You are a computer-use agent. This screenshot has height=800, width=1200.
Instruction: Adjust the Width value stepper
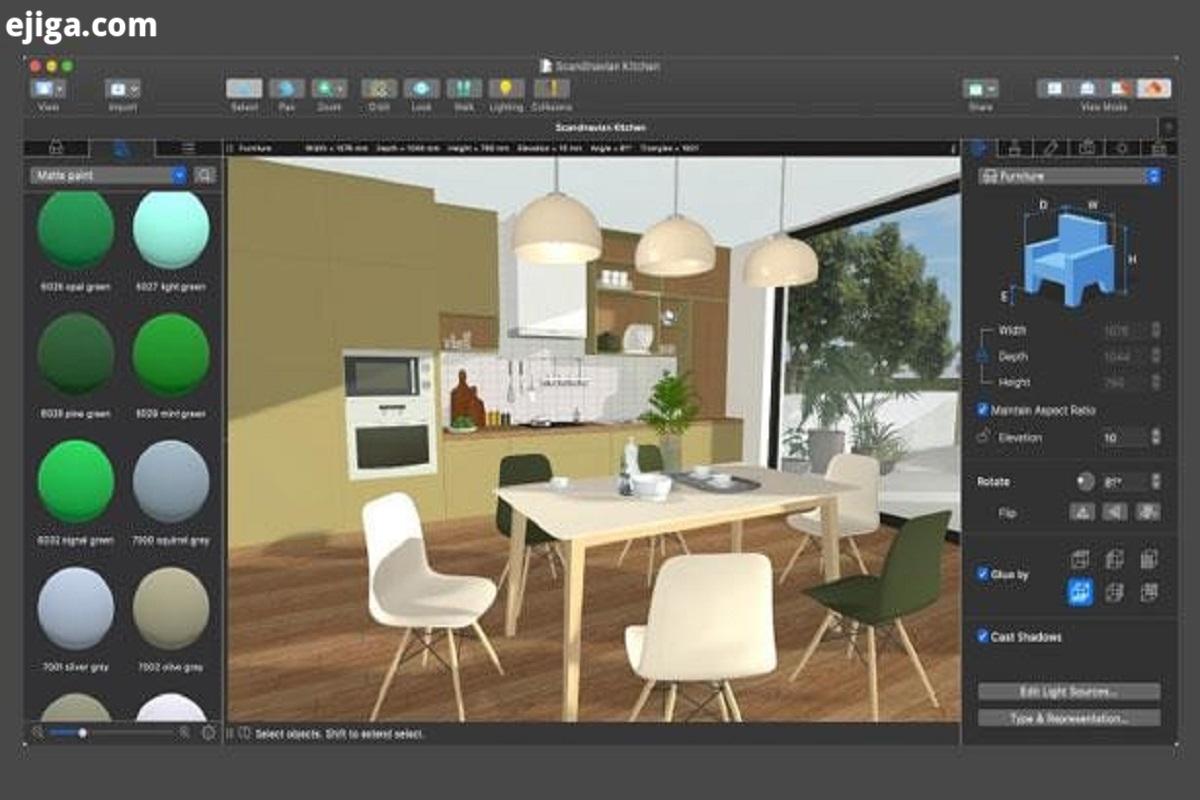pyautogui.click(x=1157, y=330)
